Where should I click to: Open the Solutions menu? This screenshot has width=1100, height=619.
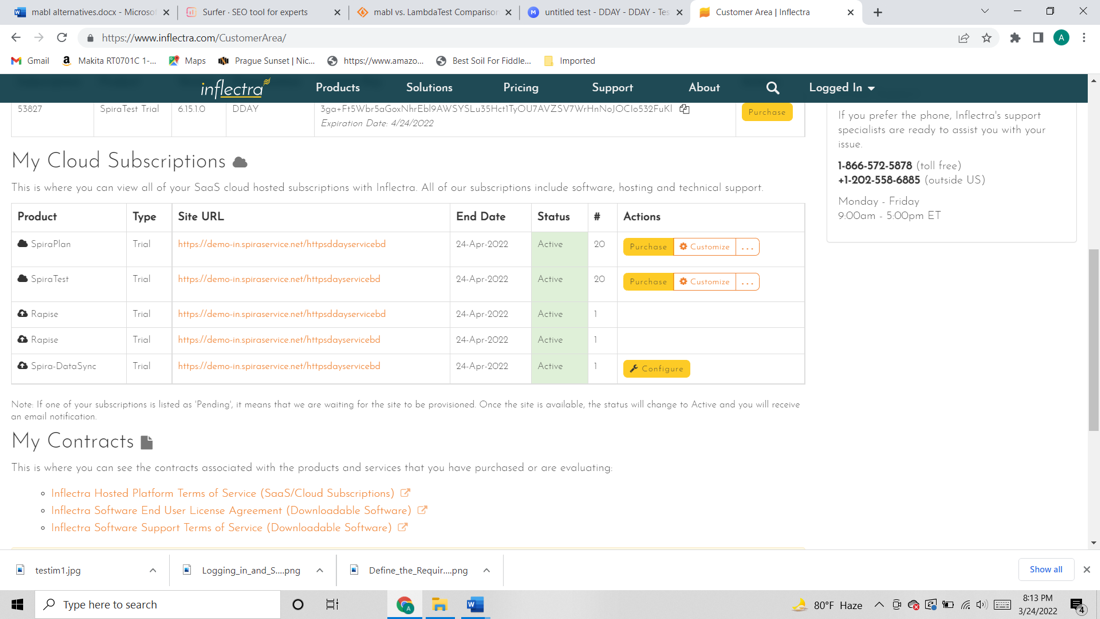point(429,88)
